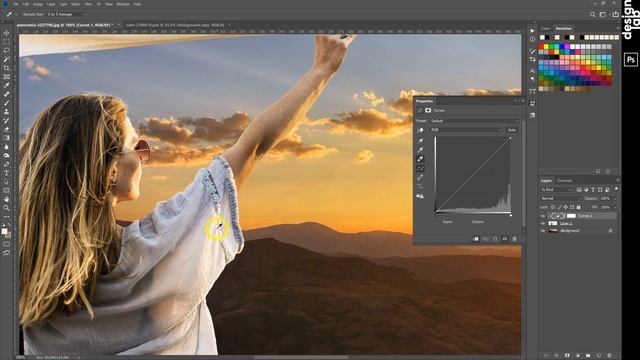Select the Crop tool

[6, 68]
